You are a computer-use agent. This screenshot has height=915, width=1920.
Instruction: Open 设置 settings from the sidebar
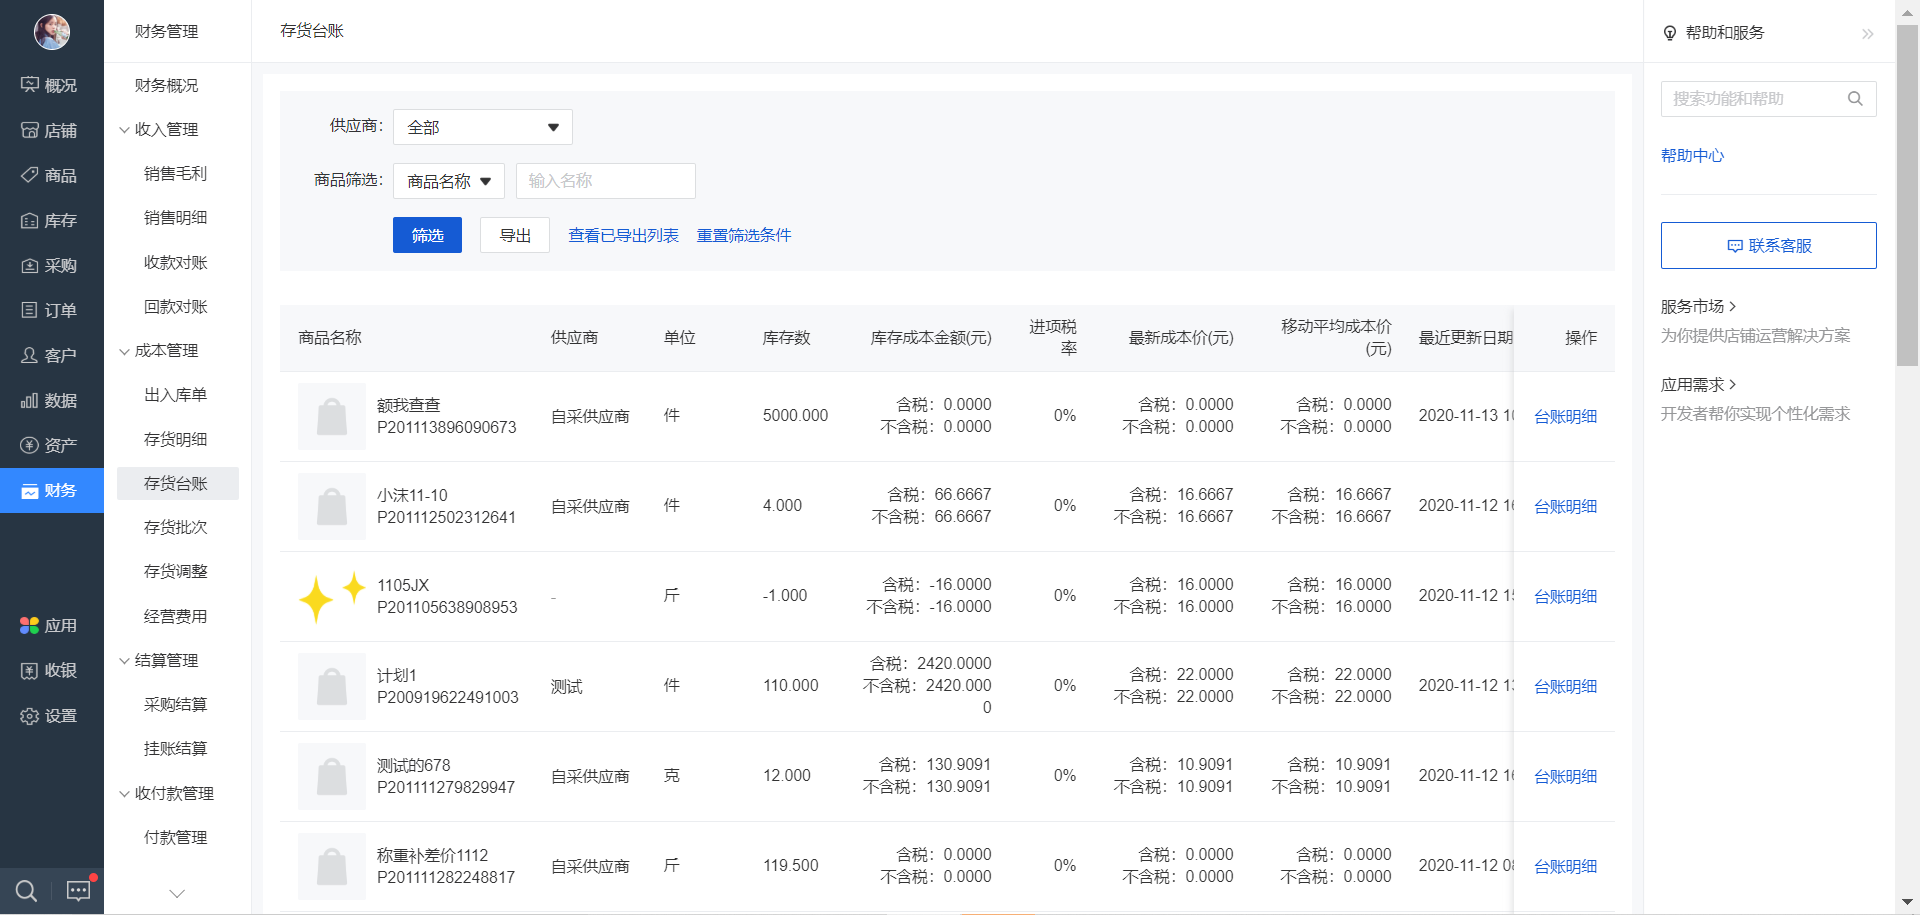(x=51, y=716)
